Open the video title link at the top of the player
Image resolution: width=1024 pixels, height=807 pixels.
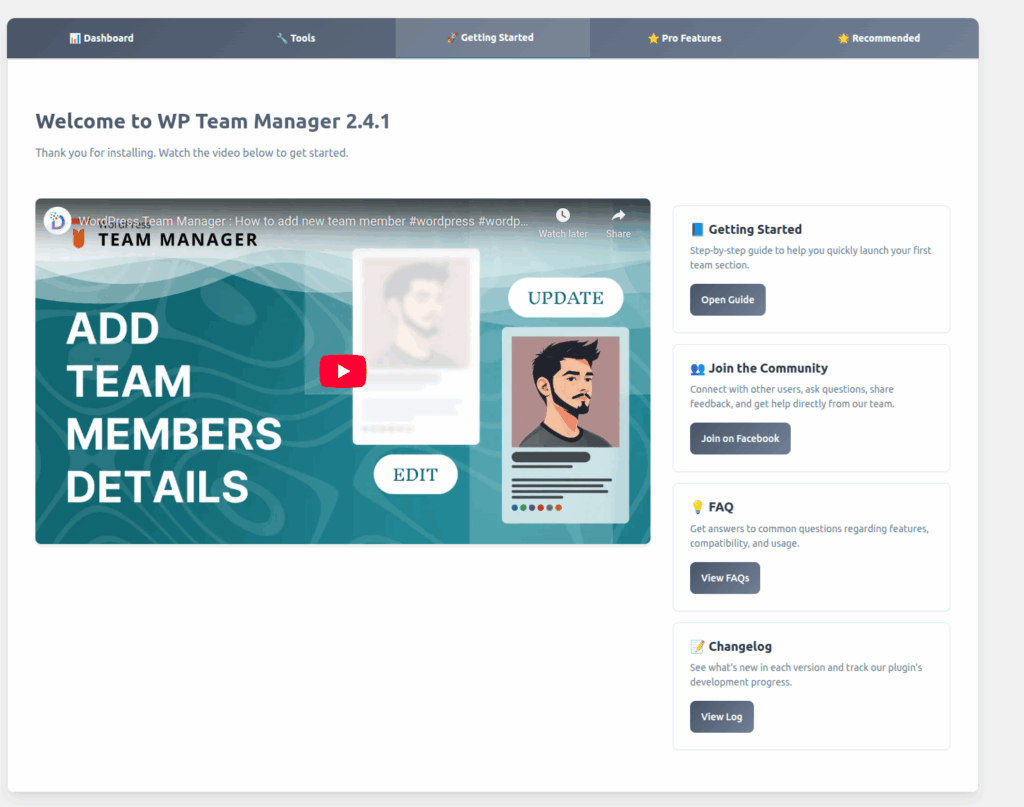click(305, 221)
